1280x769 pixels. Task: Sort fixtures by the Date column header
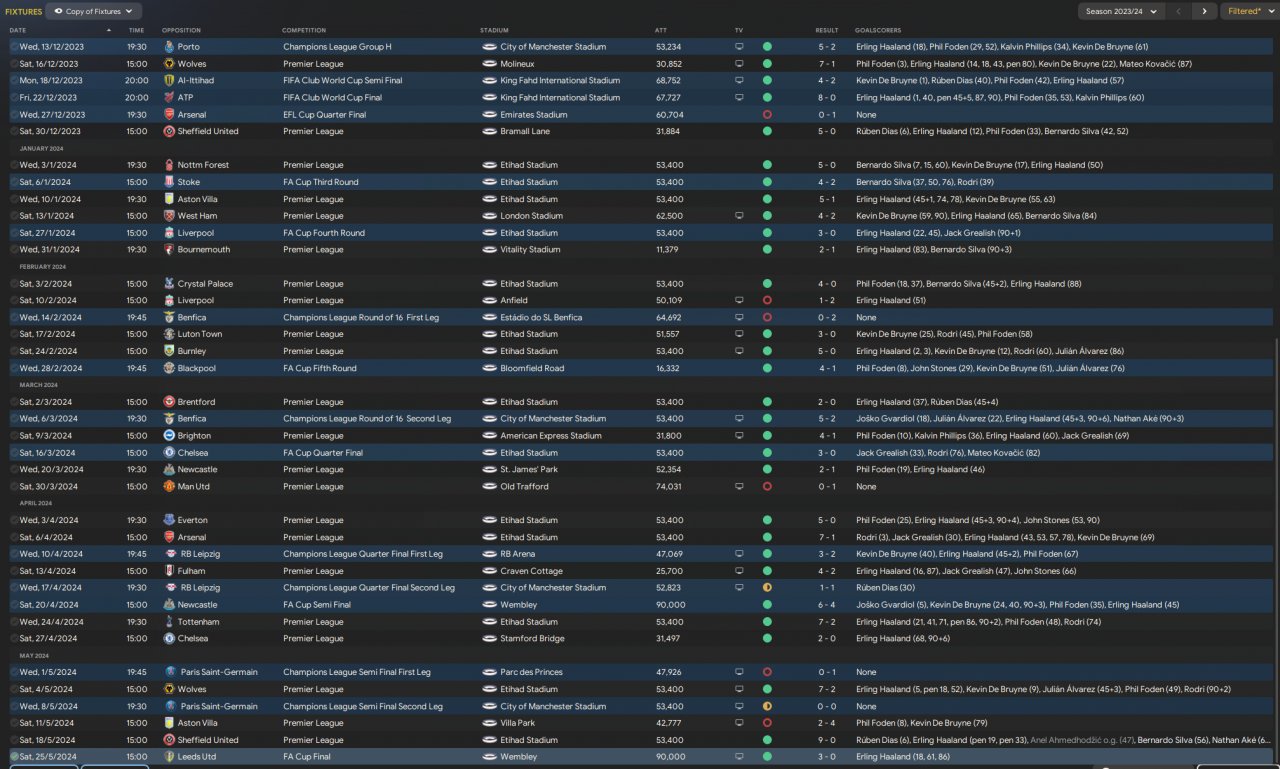[19, 30]
